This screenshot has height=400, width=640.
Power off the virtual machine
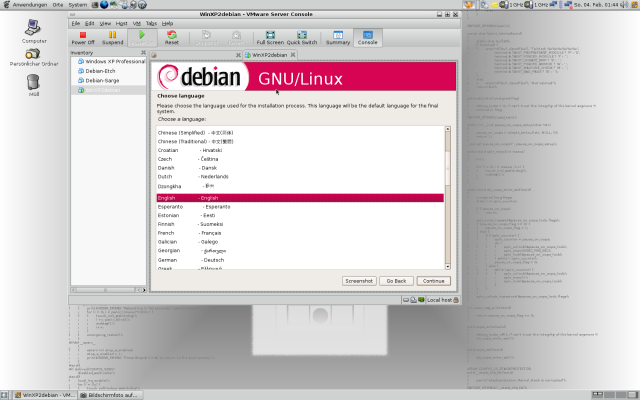(83, 38)
